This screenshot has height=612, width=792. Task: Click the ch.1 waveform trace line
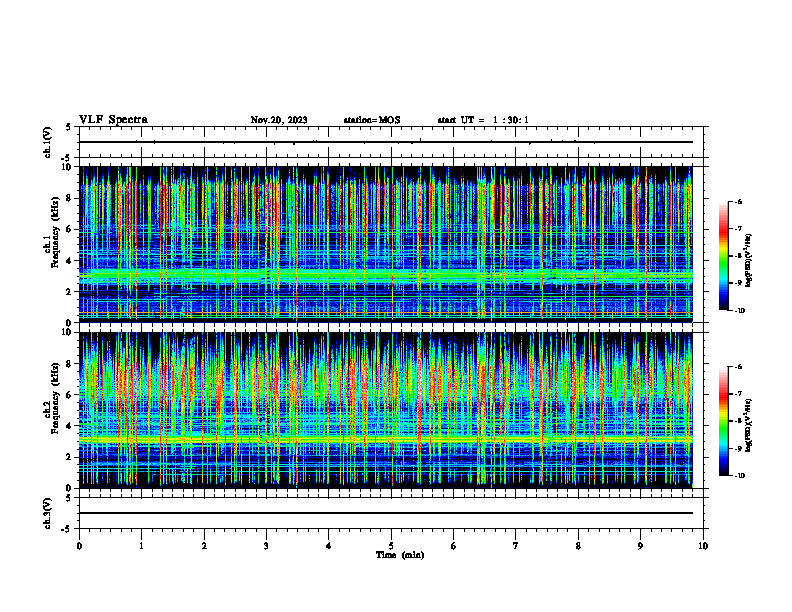tap(386, 142)
